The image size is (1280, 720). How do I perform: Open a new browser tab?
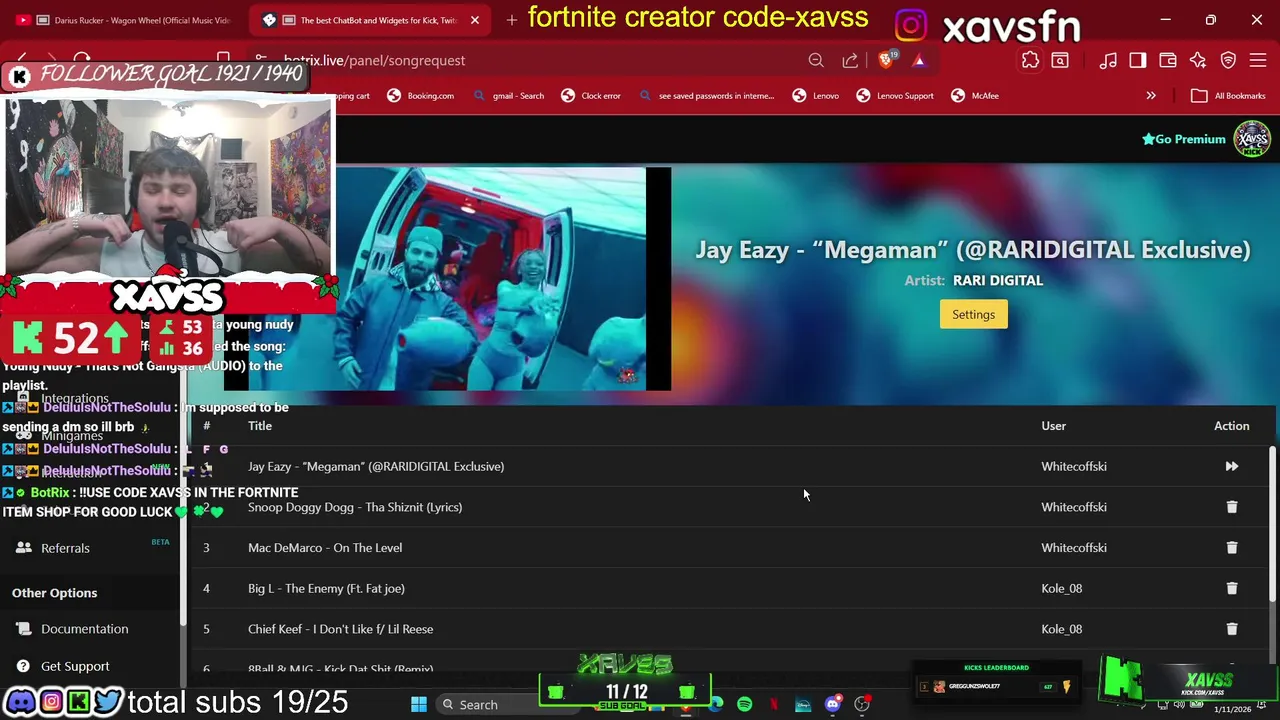pos(511,20)
